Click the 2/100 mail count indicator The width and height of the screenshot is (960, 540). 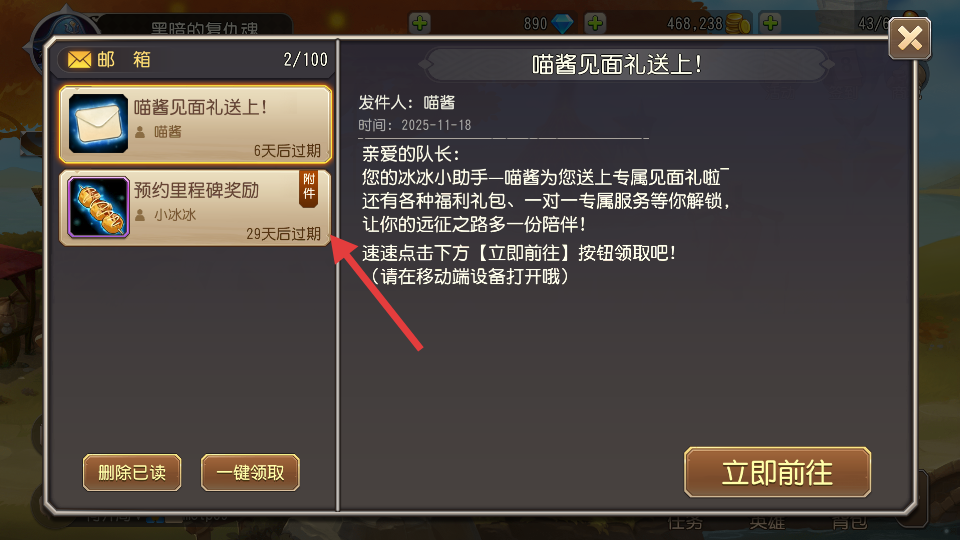tap(306, 59)
